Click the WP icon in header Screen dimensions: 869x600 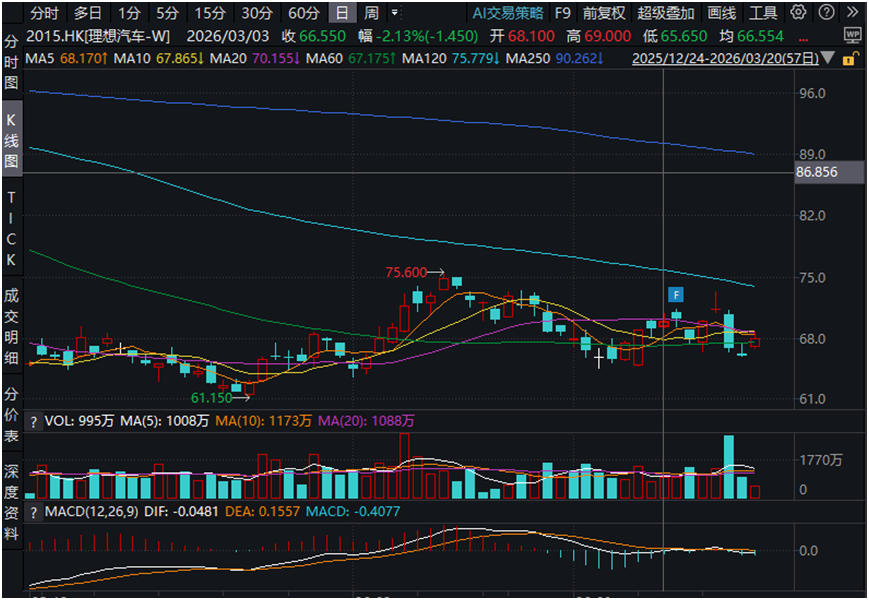click(852, 34)
